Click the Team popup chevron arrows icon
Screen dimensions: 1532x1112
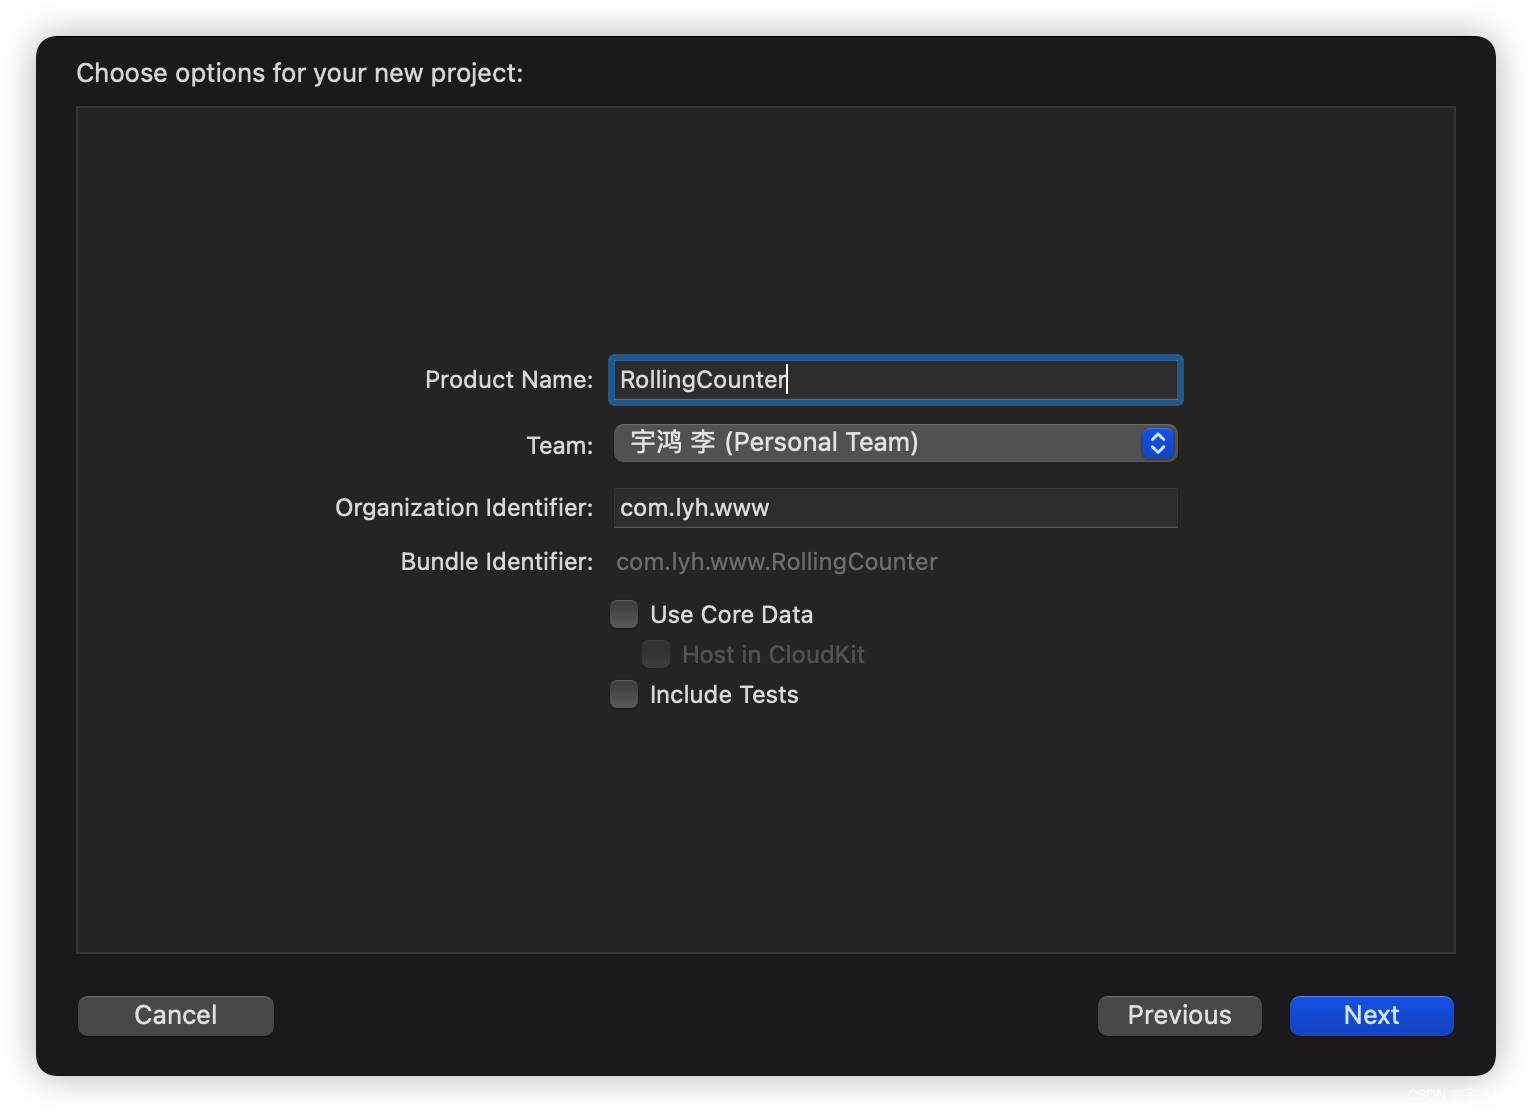(x=1157, y=443)
